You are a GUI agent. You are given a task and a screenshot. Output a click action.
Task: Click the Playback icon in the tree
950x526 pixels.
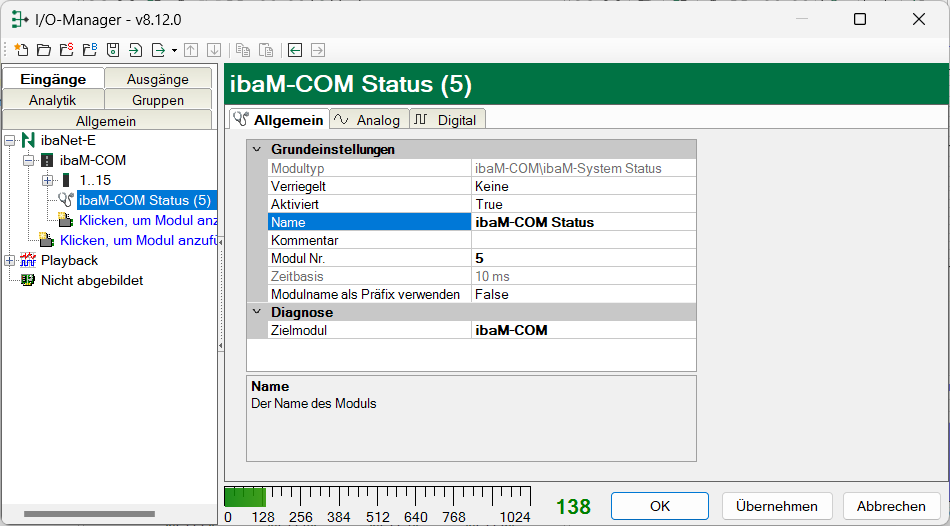coord(28,261)
